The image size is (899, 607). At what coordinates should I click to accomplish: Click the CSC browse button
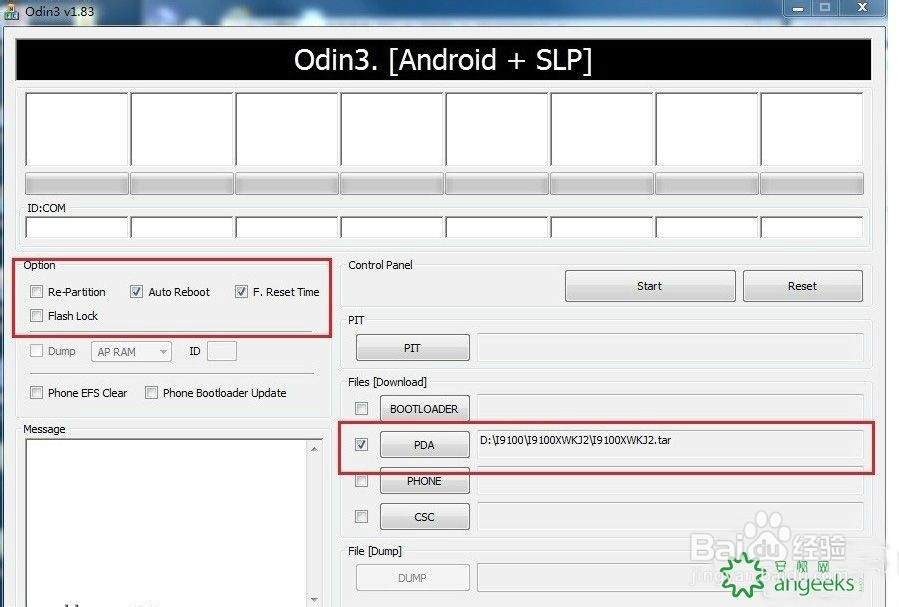click(425, 516)
